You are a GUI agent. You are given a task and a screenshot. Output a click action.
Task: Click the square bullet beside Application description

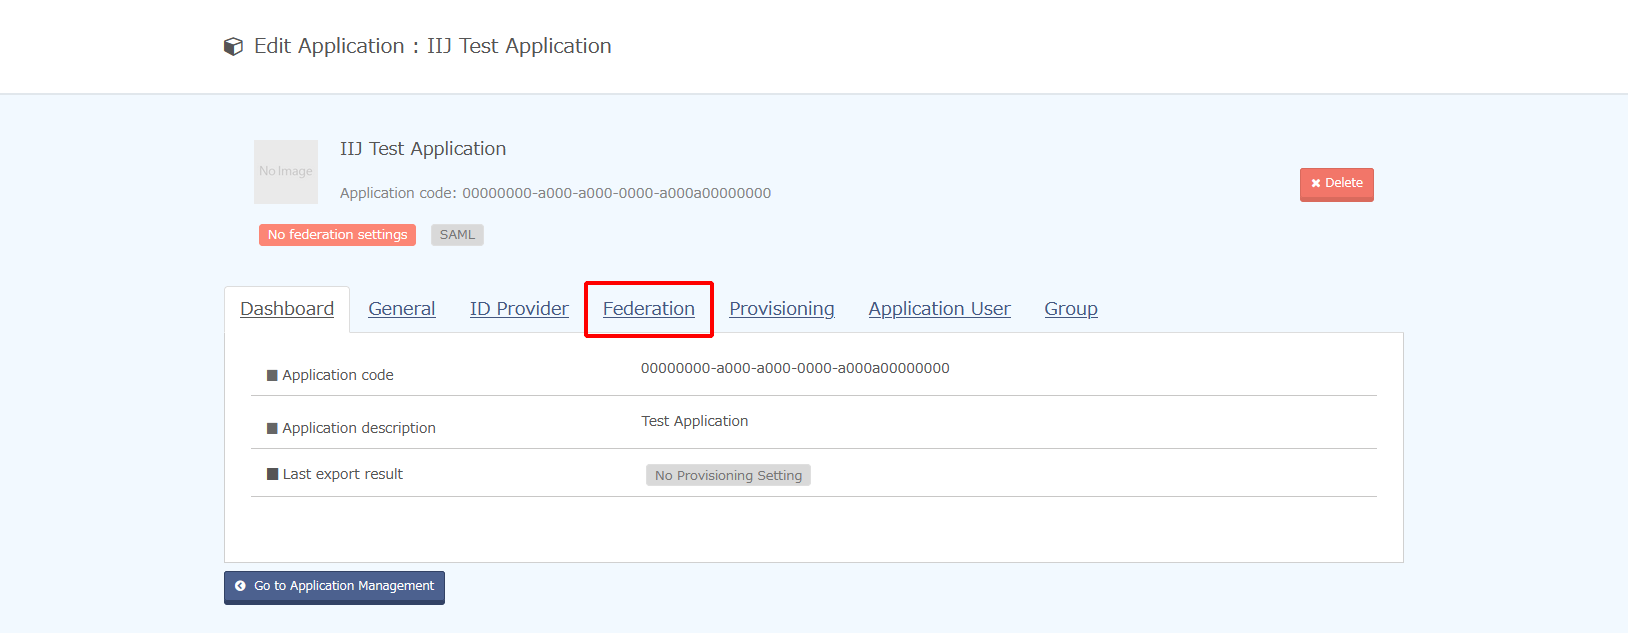tap(272, 428)
